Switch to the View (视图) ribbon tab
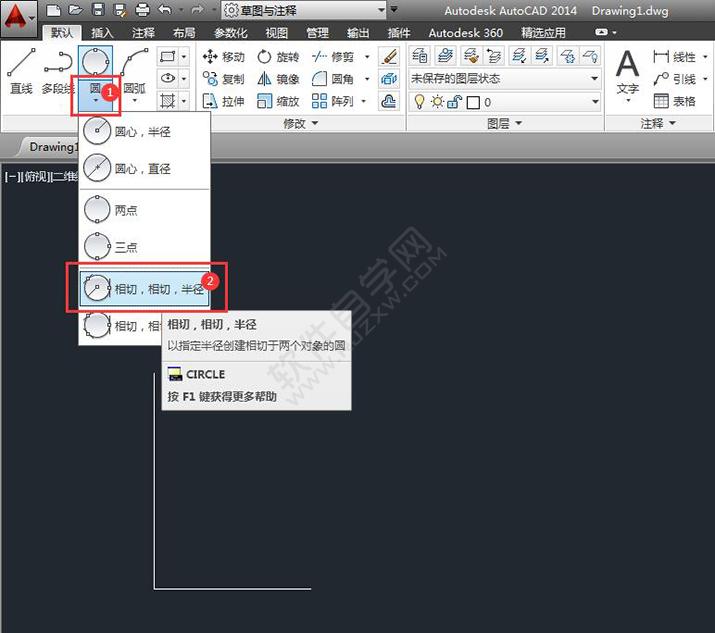Viewport: 715px width, 633px height. [276, 33]
